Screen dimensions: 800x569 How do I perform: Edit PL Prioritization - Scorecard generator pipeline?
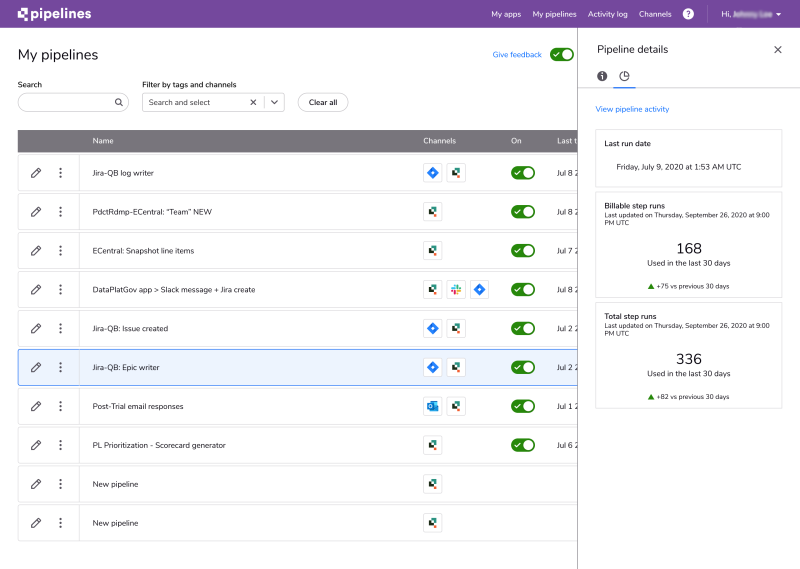[36, 445]
